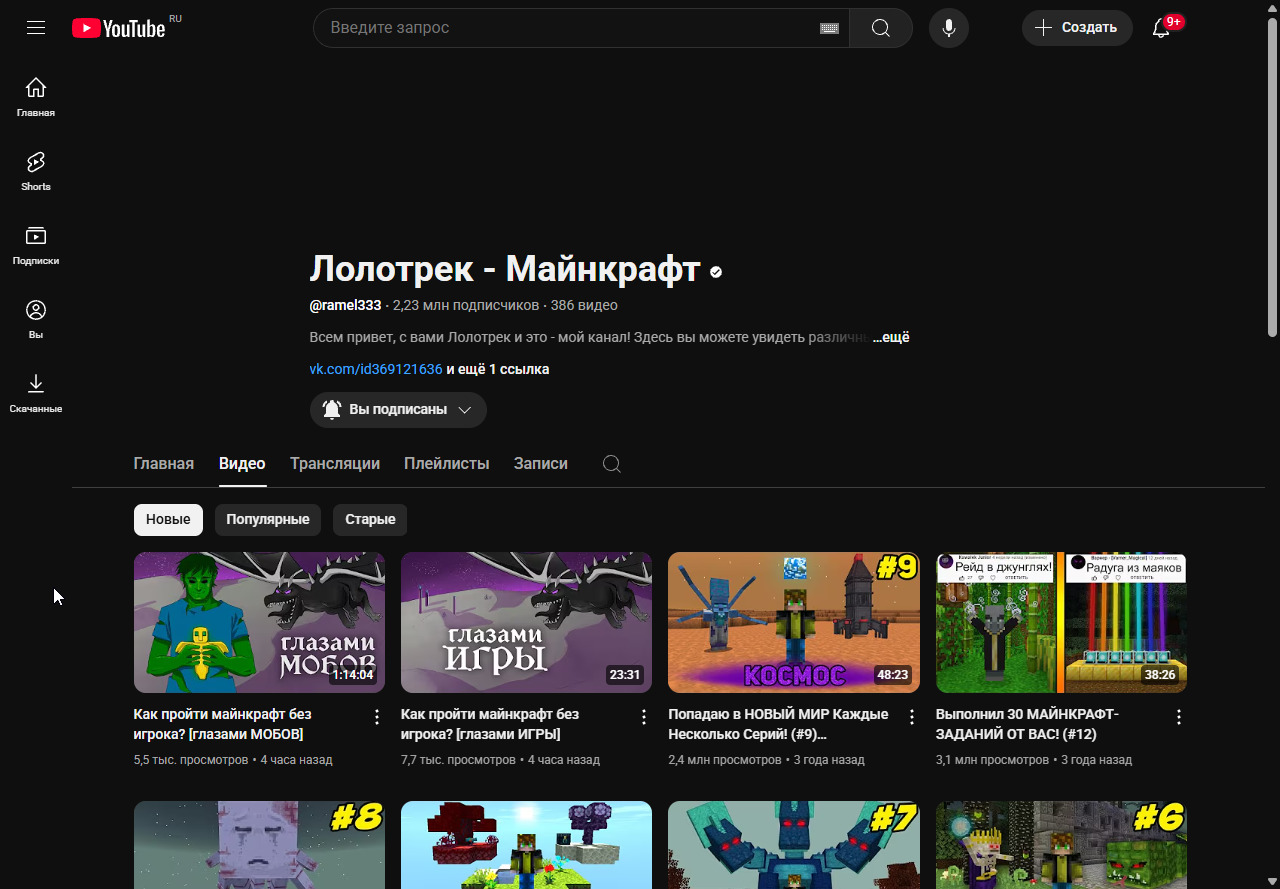Viewport: 1280px width, 889px height.
Task: Click the magnifier search button
Action: 881,28
